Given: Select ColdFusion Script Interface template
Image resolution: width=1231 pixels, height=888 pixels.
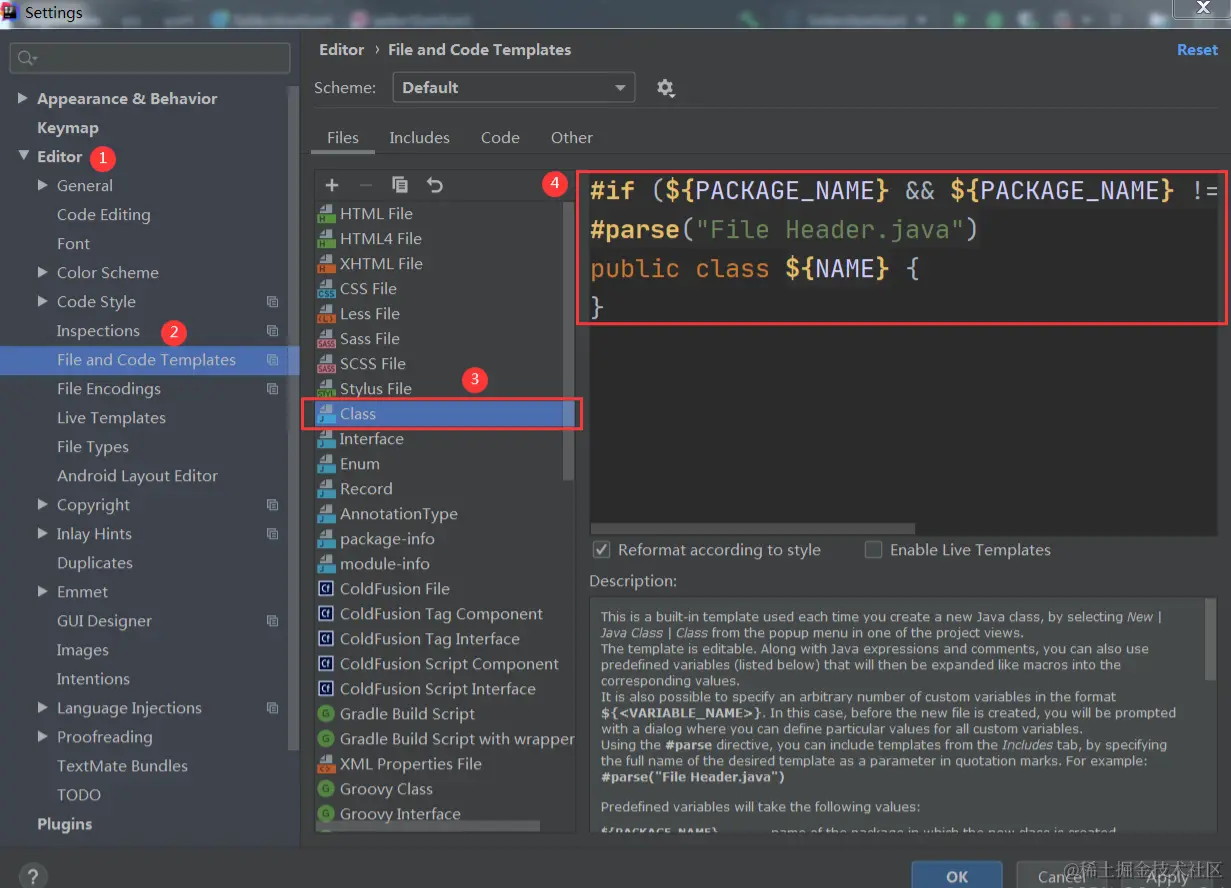Looking at the screenshot, I should pyautogui.click(x=438, y=689).
